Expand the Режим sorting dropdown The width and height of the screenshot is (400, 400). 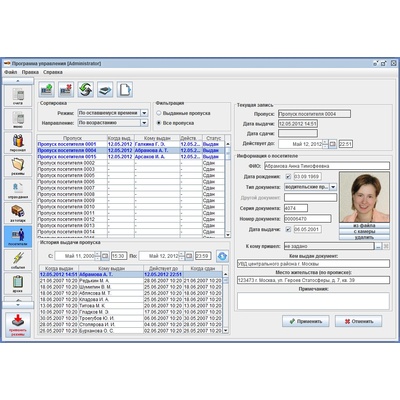(x=144, y=113)
